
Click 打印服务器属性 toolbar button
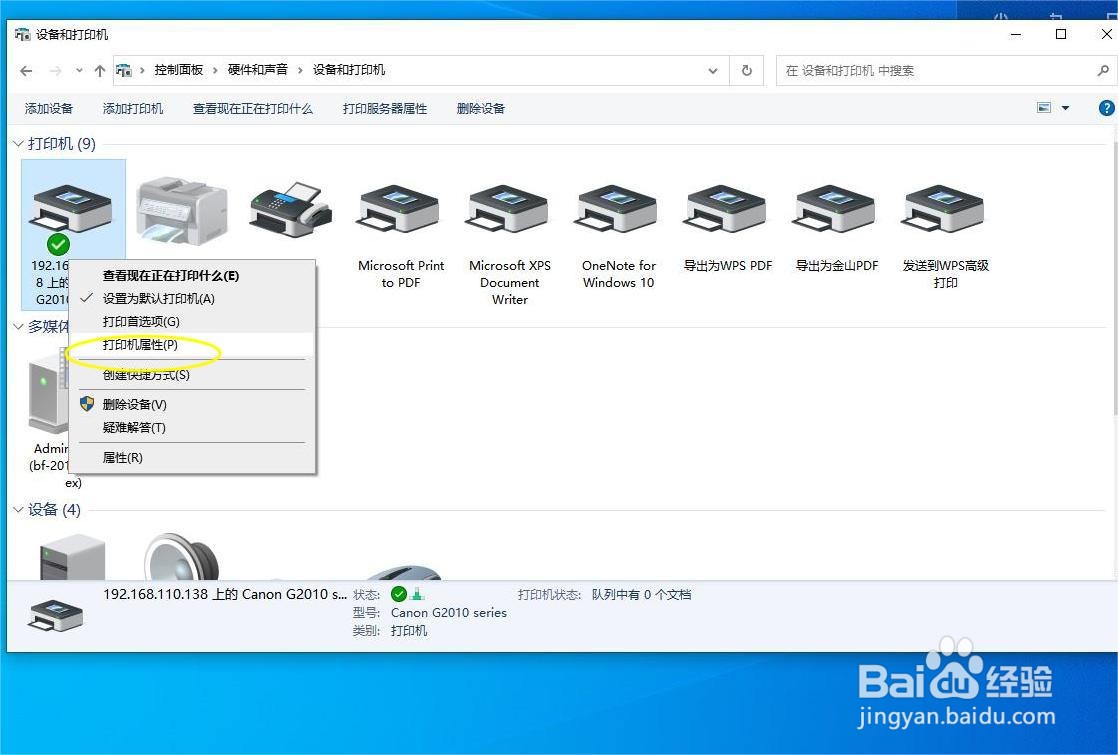coord(384,108)
